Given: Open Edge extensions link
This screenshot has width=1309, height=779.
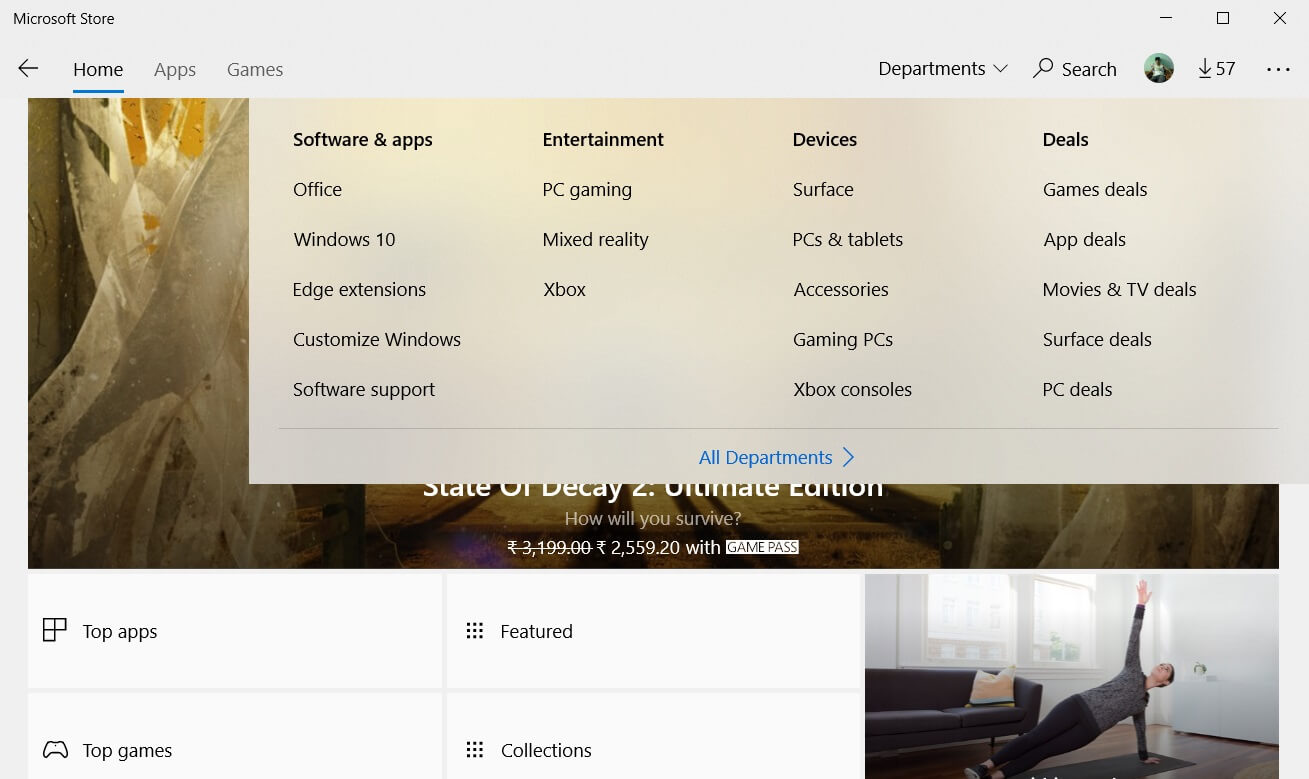Looking at the screenshot, I should (359, 289).
